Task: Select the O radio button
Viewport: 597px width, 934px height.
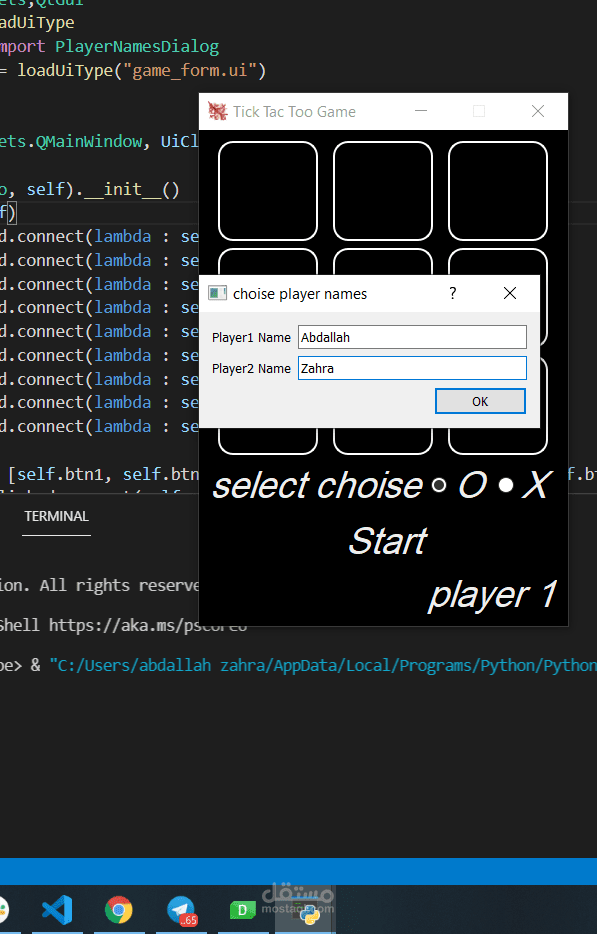Action: coord(439,485)
